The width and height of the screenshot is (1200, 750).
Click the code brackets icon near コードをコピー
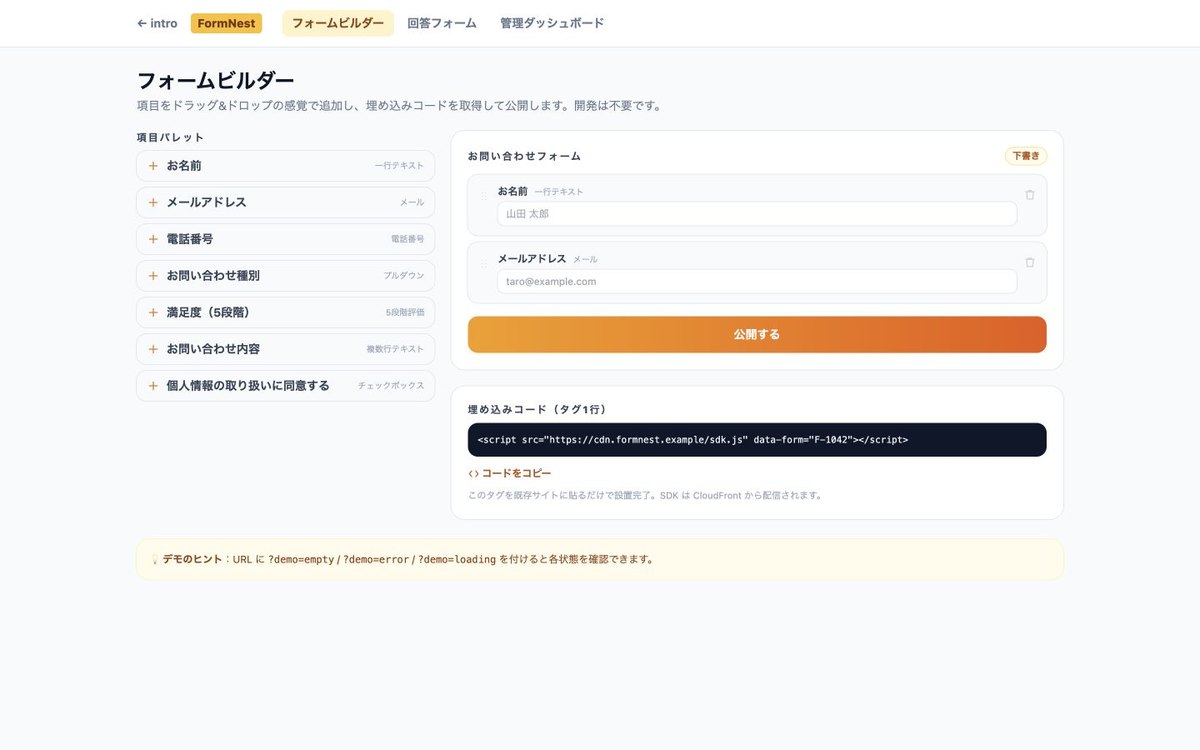coord(473,473)
